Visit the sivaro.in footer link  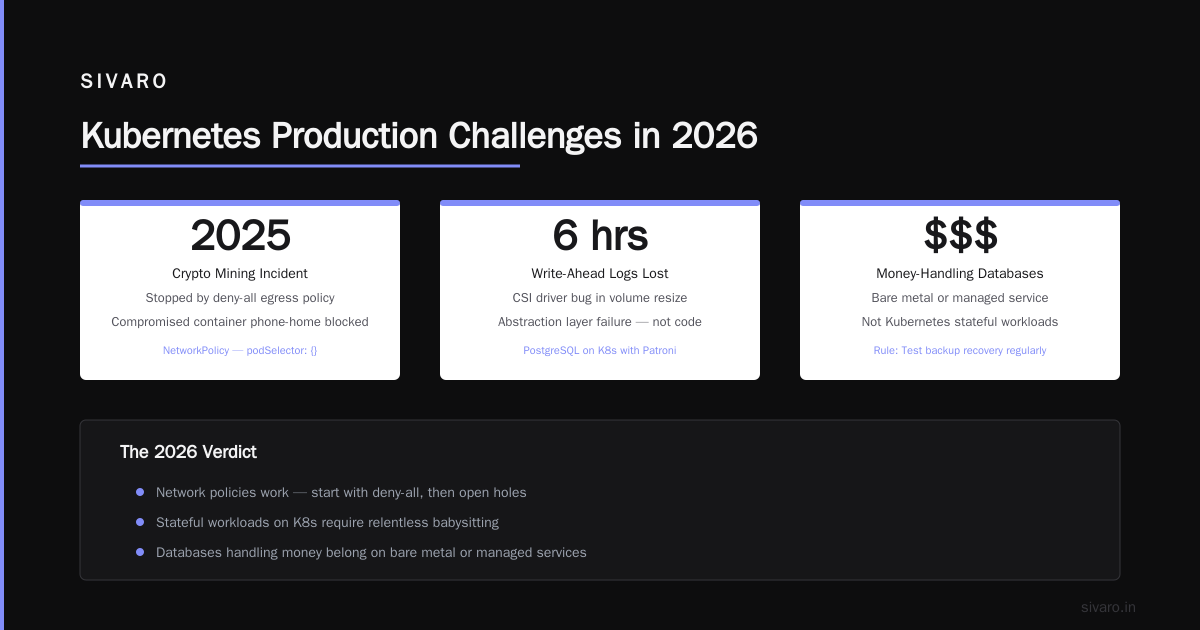1108,607
